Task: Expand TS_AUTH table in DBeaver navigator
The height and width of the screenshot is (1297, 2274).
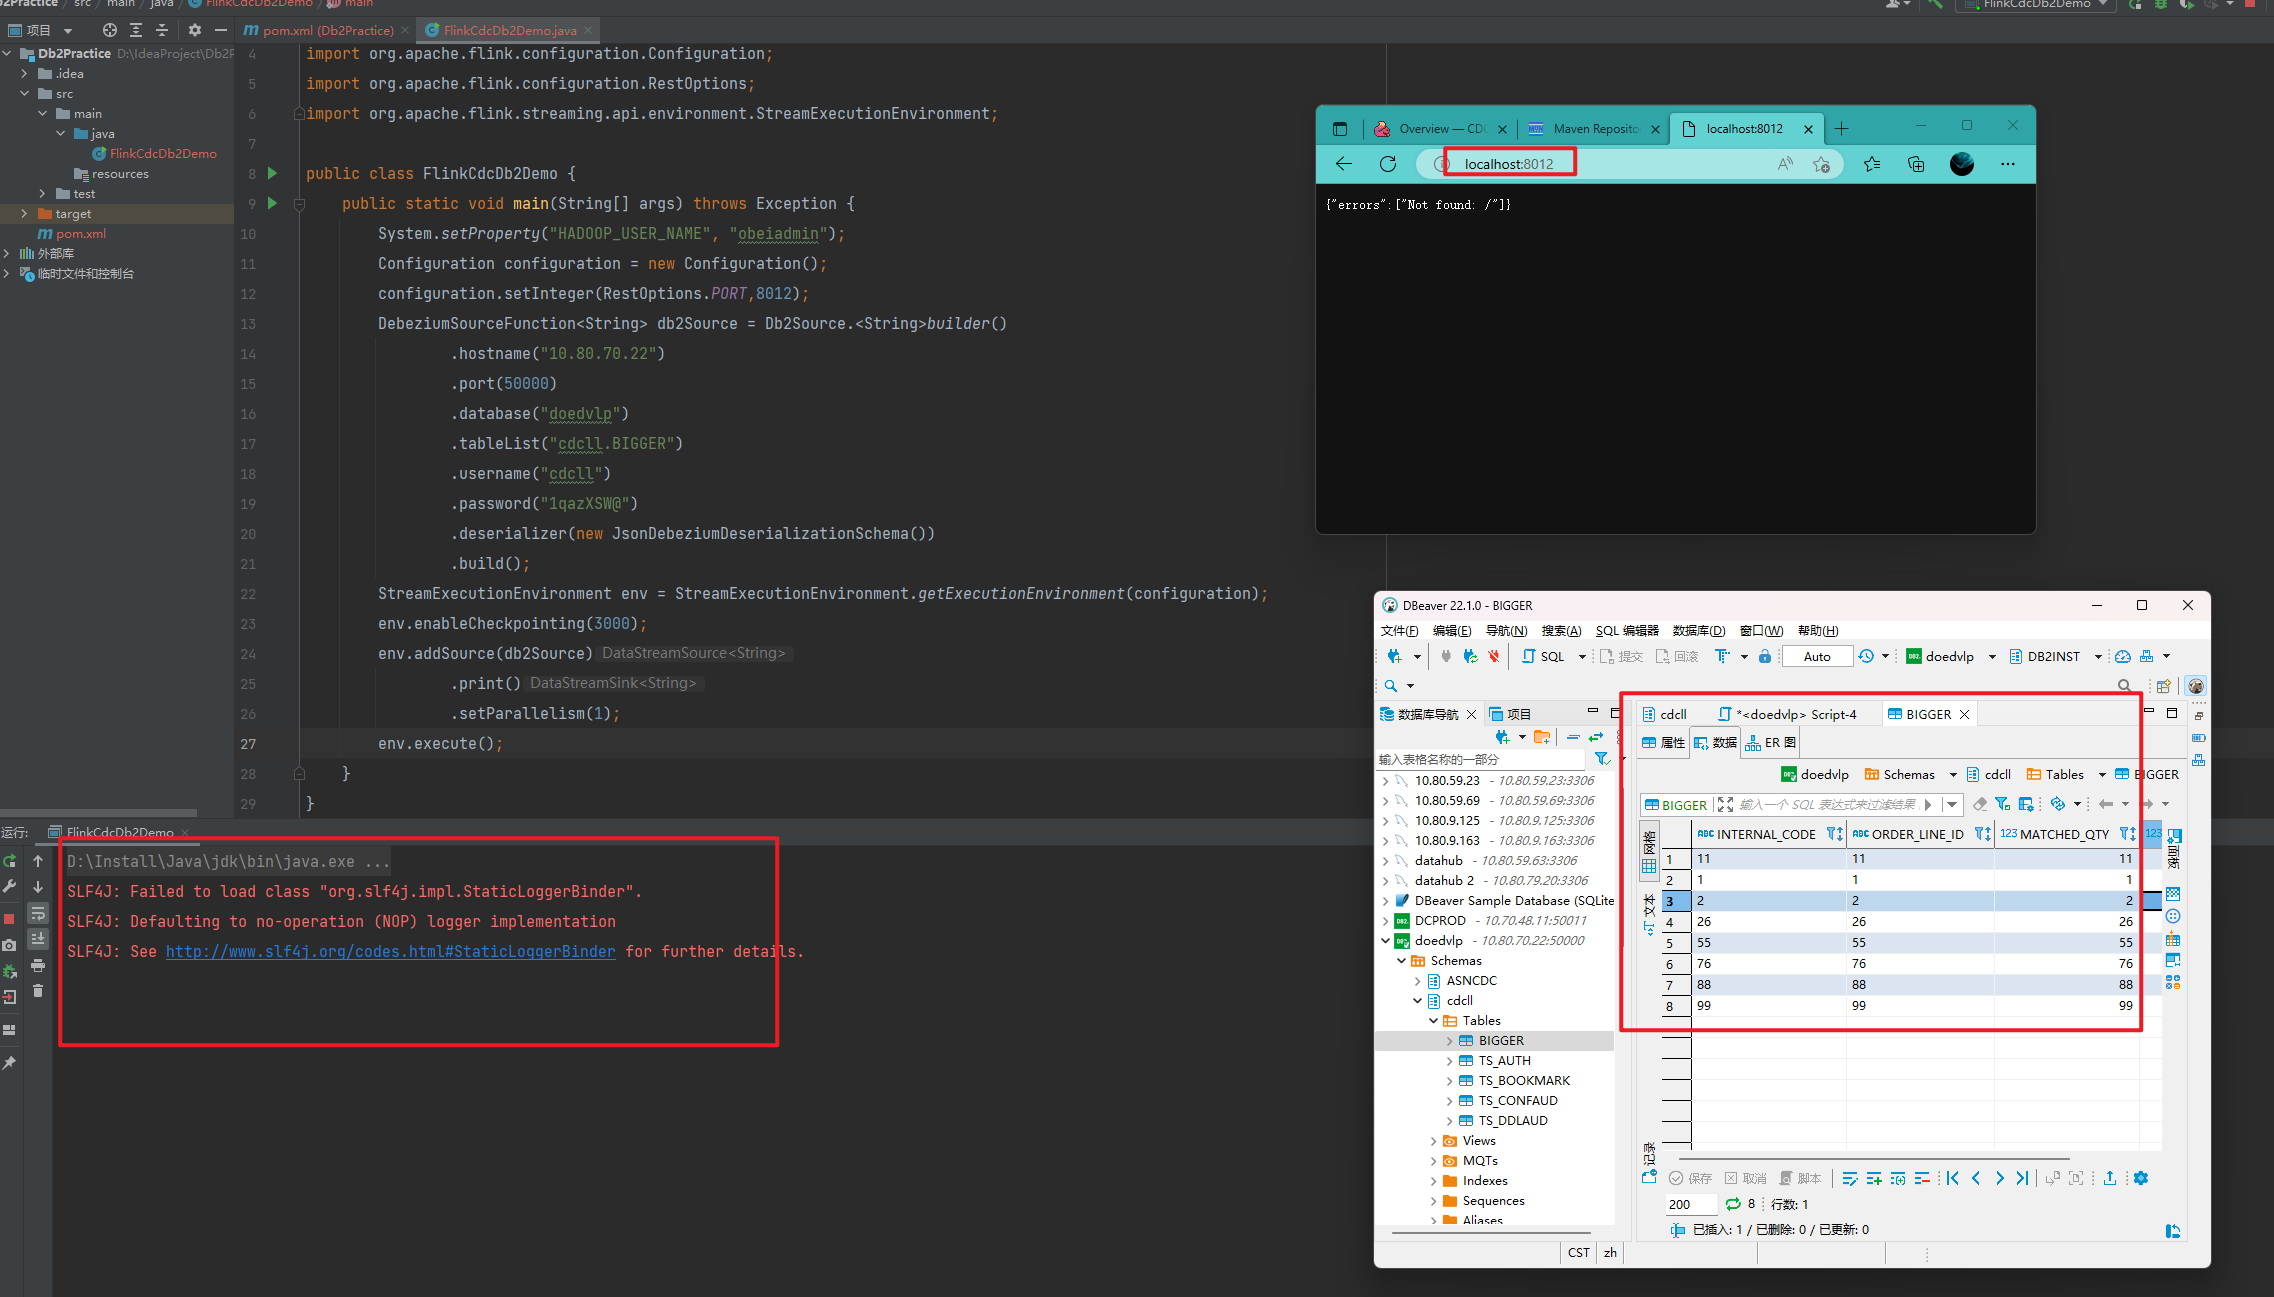Action: (1449, 1060)
